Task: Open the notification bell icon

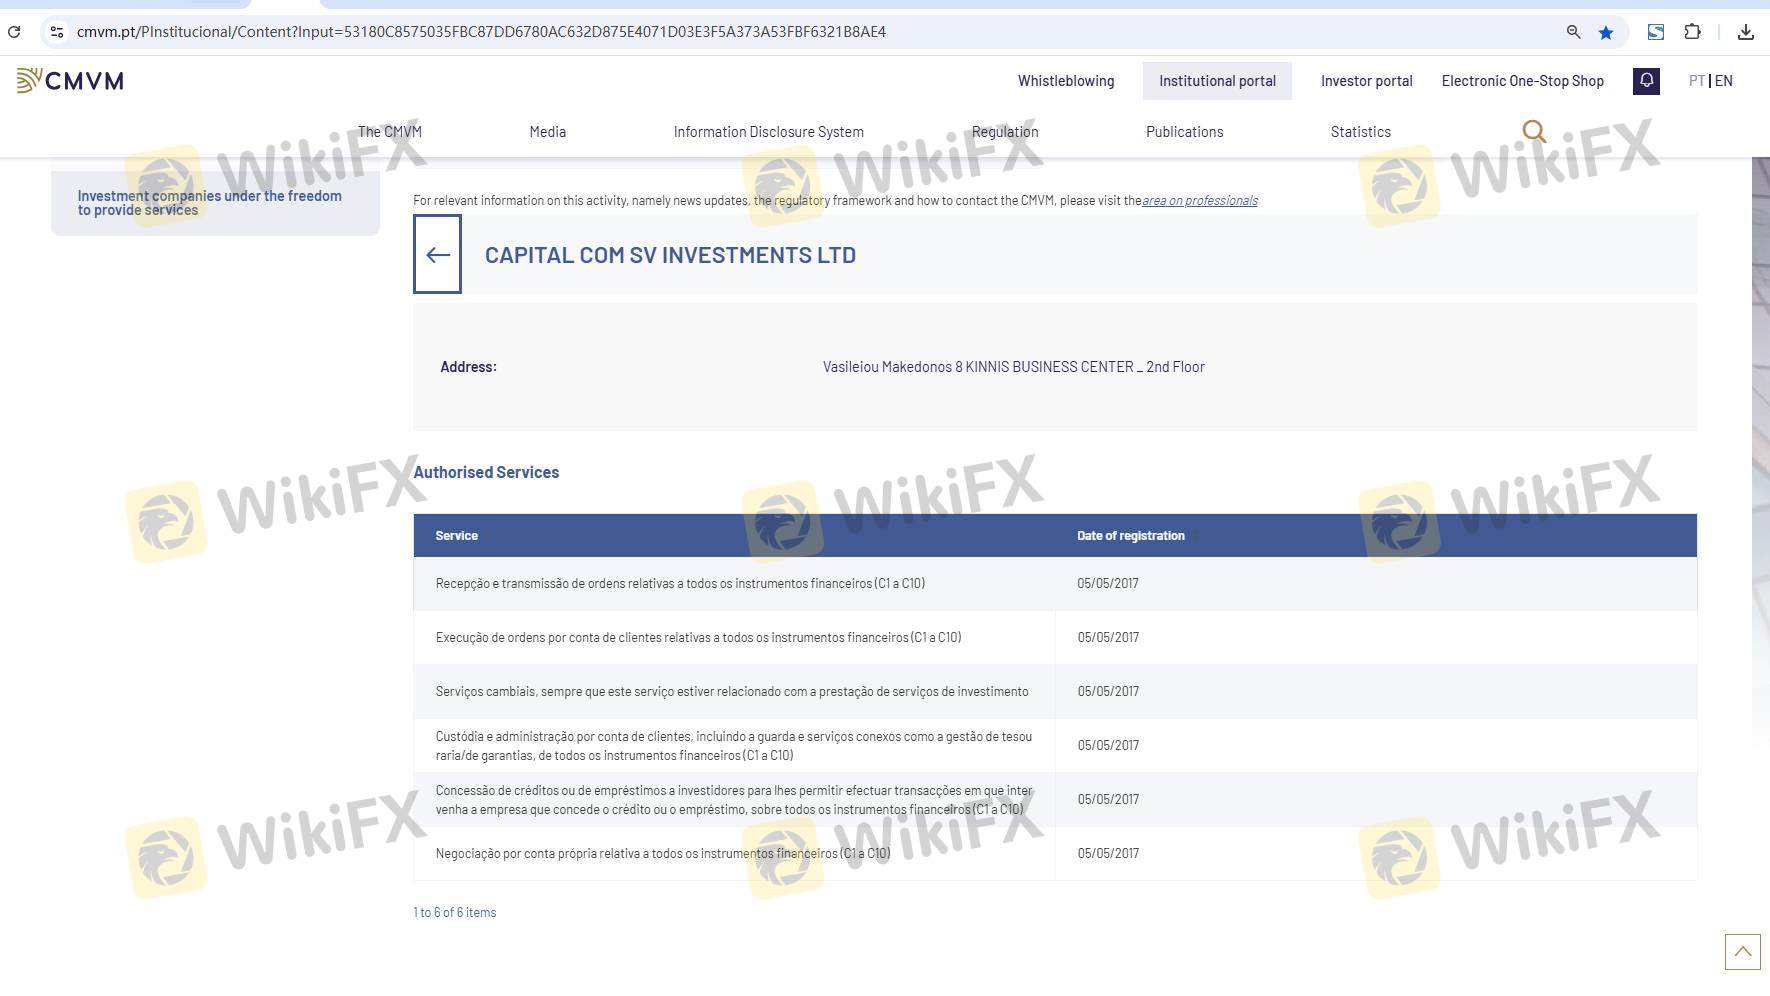Action: point(1646,81)
